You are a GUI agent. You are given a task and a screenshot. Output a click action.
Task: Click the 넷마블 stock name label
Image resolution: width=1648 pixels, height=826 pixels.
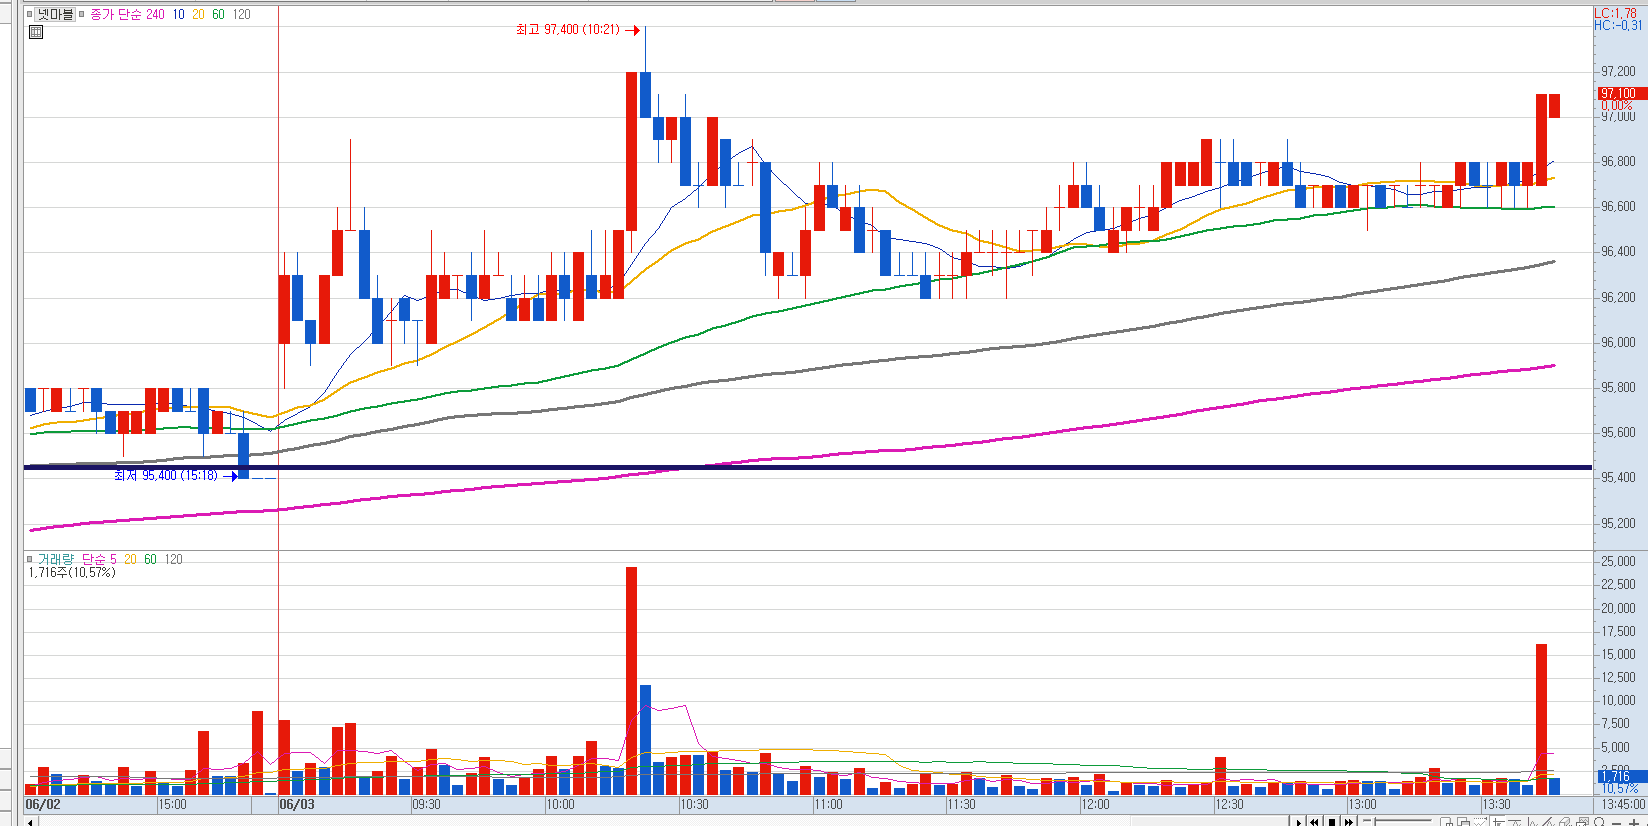pos(55,14)
